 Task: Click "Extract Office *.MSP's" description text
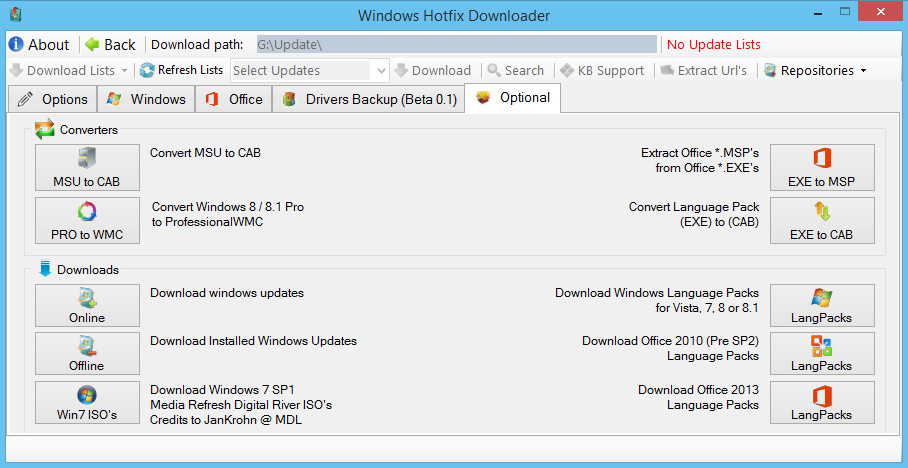700,153
